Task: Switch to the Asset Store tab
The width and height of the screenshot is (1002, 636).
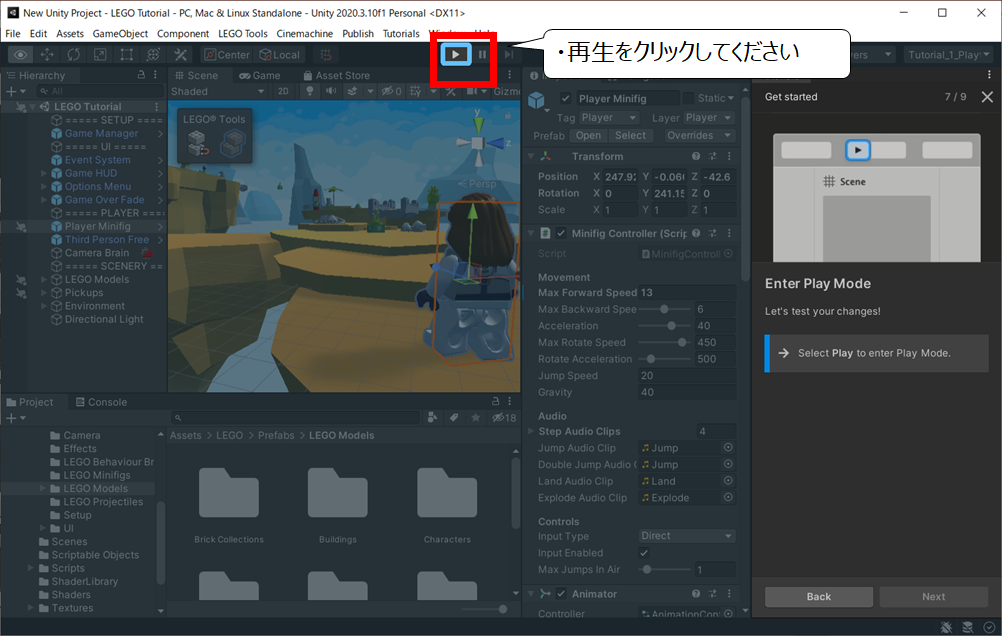Action: 337,75
